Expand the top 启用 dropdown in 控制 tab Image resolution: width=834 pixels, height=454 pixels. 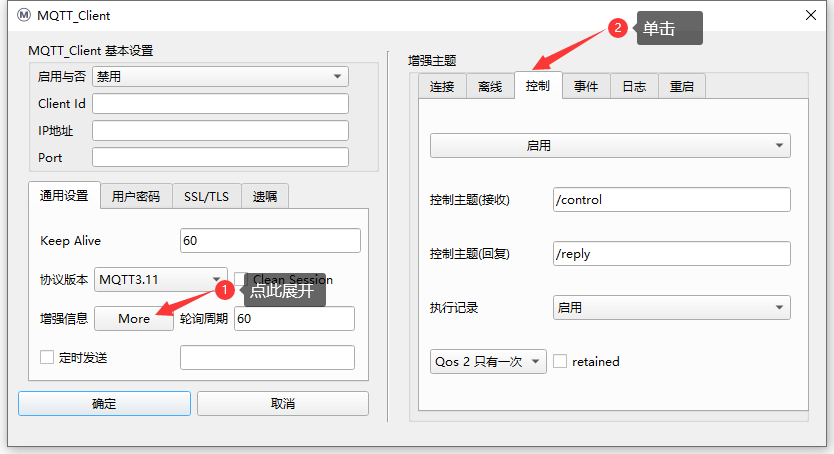tap(610, 146)
